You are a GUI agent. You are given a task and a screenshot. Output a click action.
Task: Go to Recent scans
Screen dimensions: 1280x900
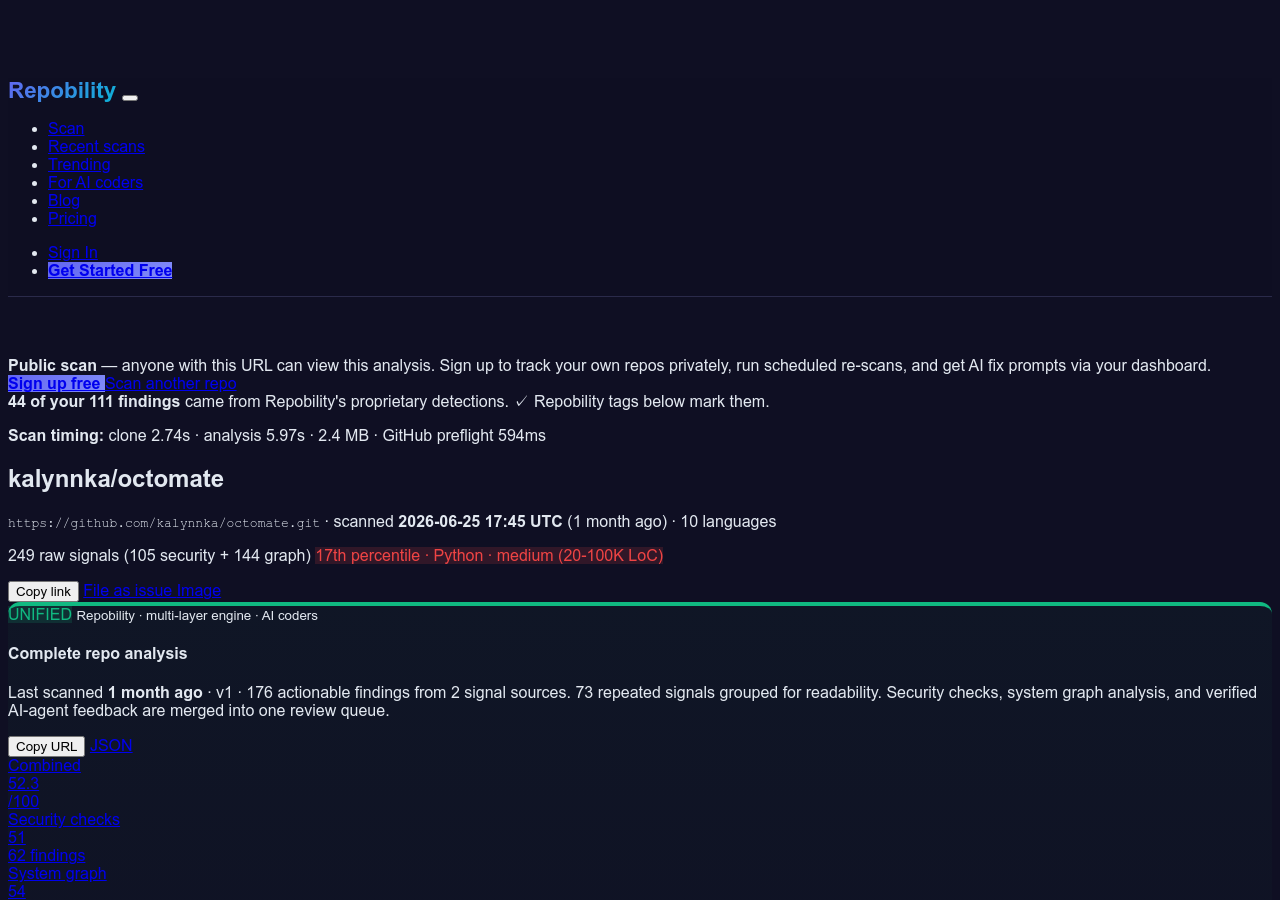pyautogui.click(x=96, y=146)
